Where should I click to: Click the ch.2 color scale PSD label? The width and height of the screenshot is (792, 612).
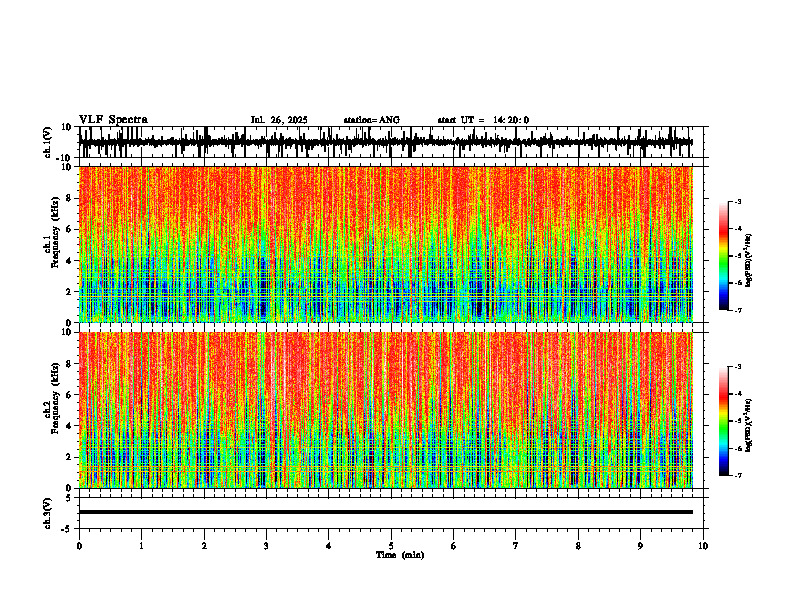749,425
